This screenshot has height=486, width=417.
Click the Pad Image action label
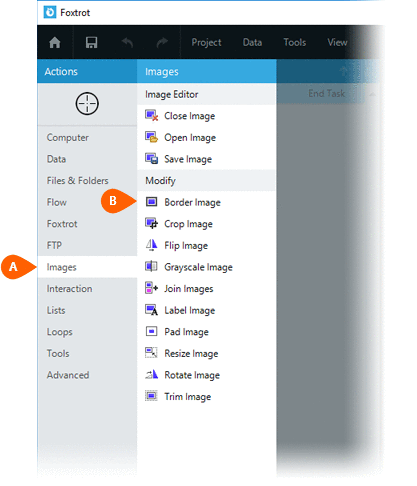tap(186, 332)
